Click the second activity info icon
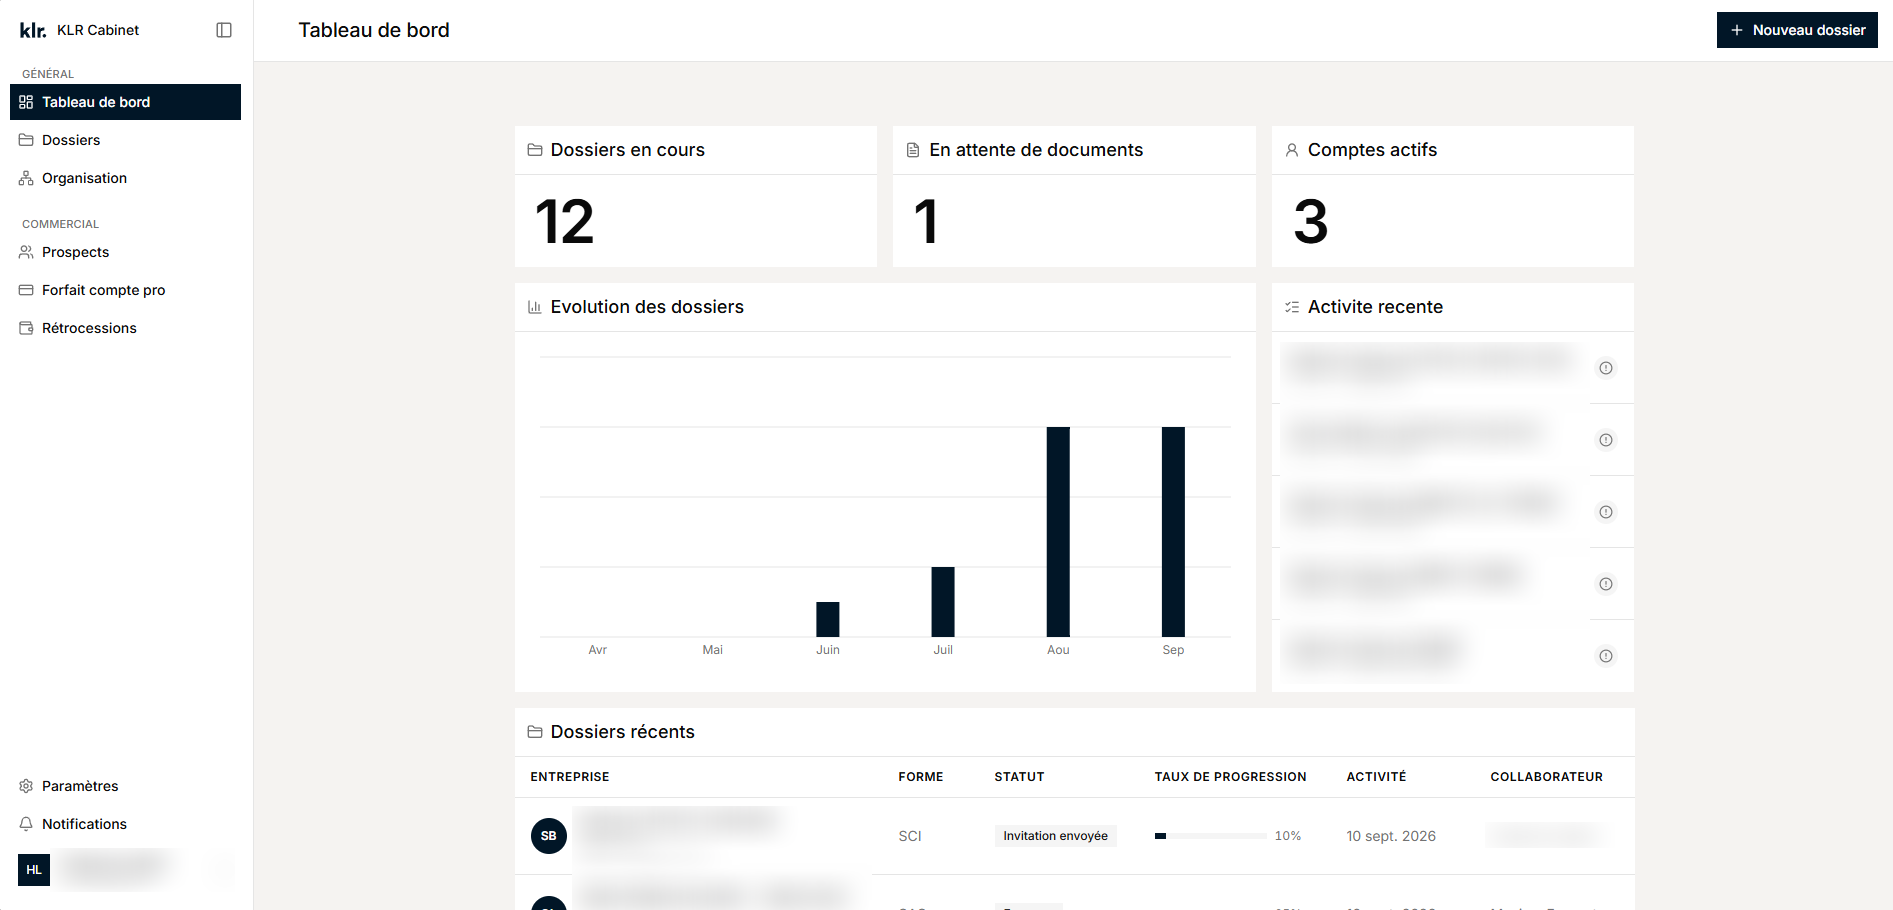The height and width of the screenshot is (910, 1893). (1606, 440)
